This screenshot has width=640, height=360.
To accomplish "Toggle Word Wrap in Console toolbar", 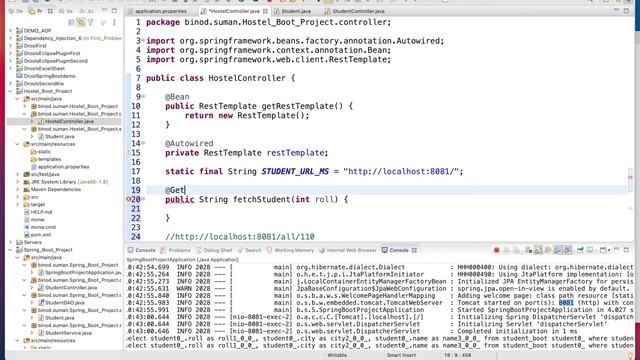I will tap(548, 250).
